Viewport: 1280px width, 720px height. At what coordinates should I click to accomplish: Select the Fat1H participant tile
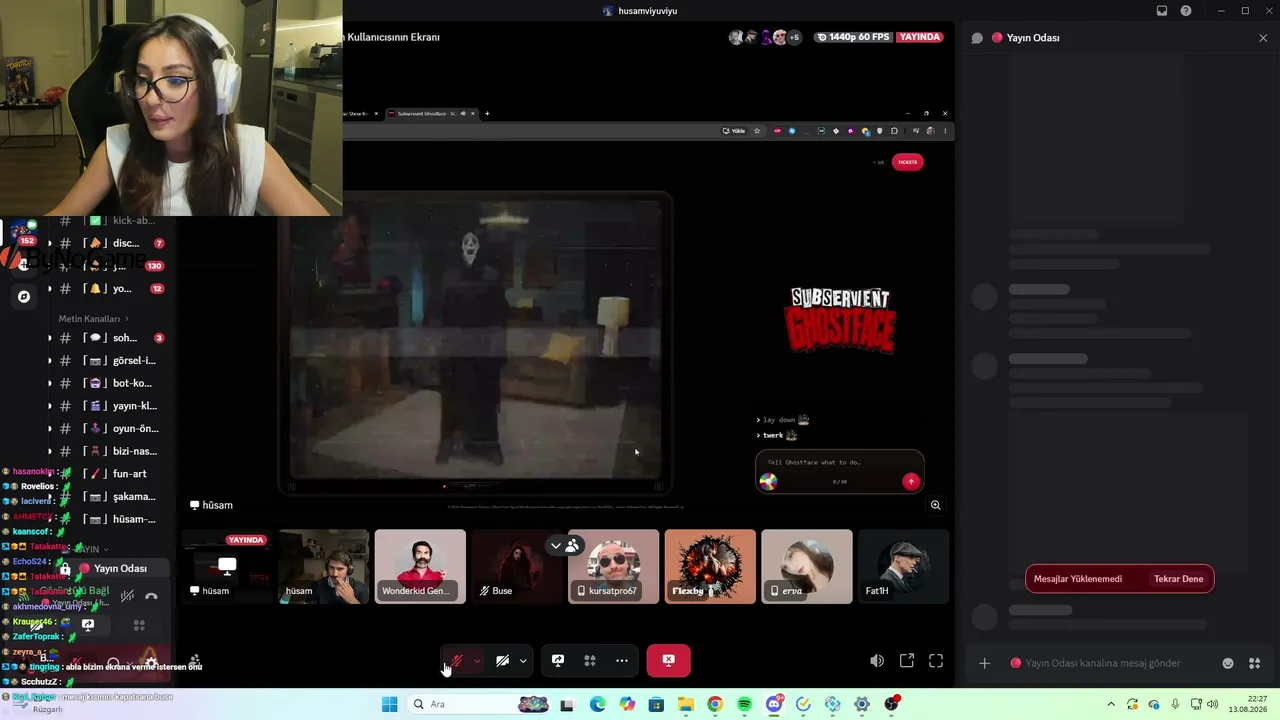(x=903, y=566)
